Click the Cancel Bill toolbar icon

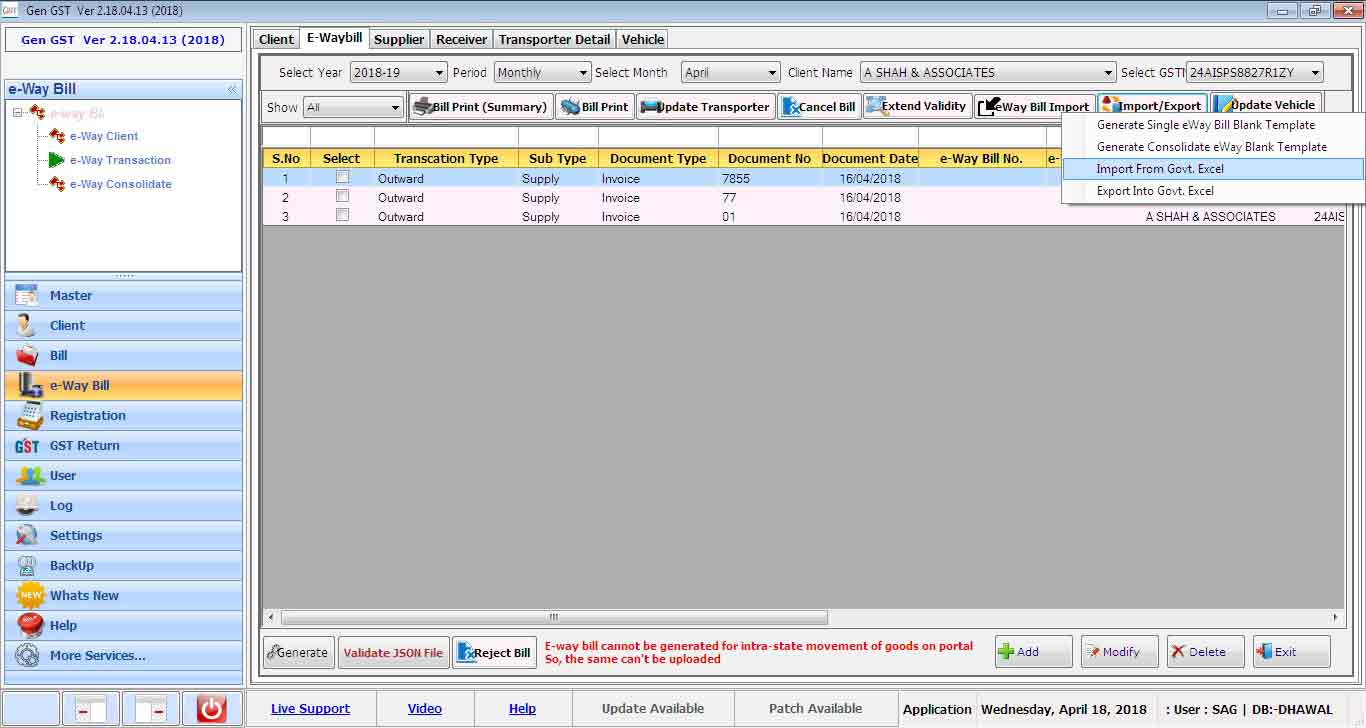tap(790, 107)
